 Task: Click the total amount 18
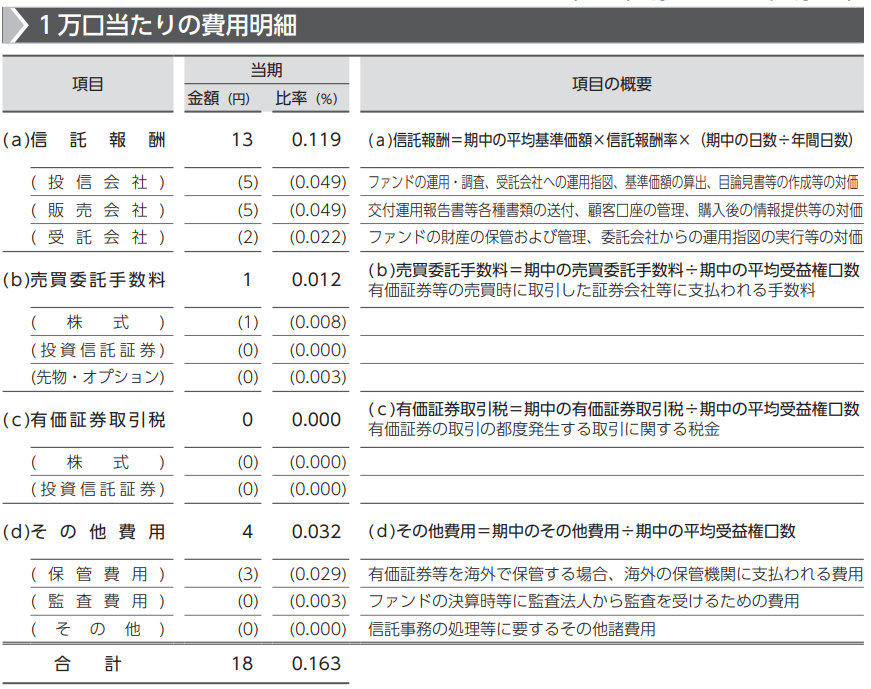[x=242, y=663]
